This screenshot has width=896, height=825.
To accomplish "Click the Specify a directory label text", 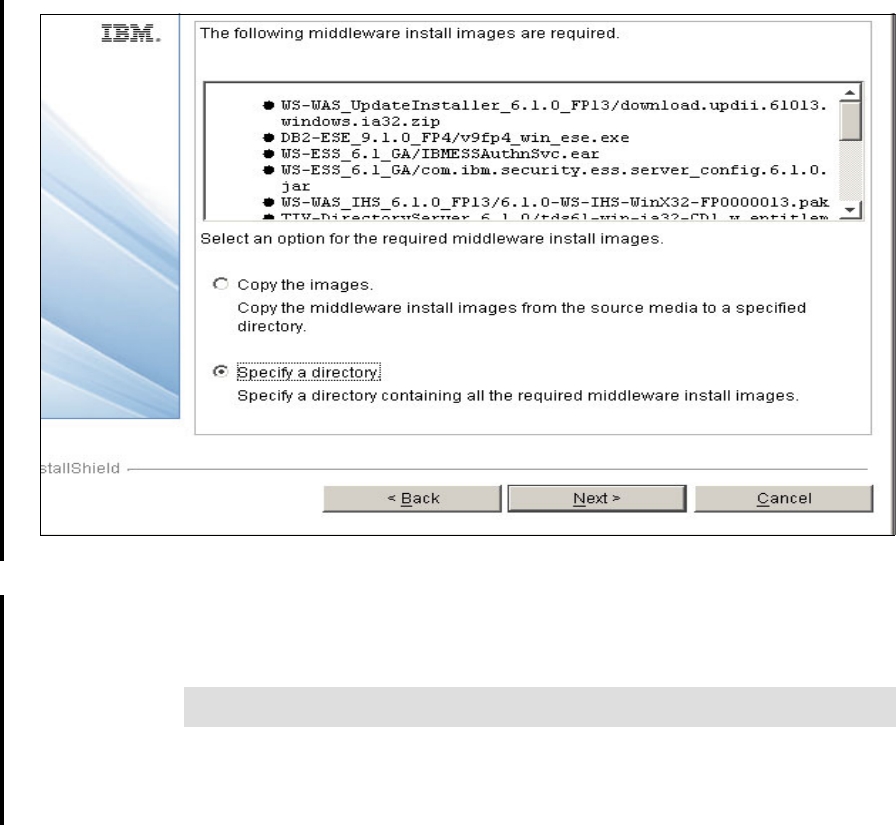I will pos(309,373).
